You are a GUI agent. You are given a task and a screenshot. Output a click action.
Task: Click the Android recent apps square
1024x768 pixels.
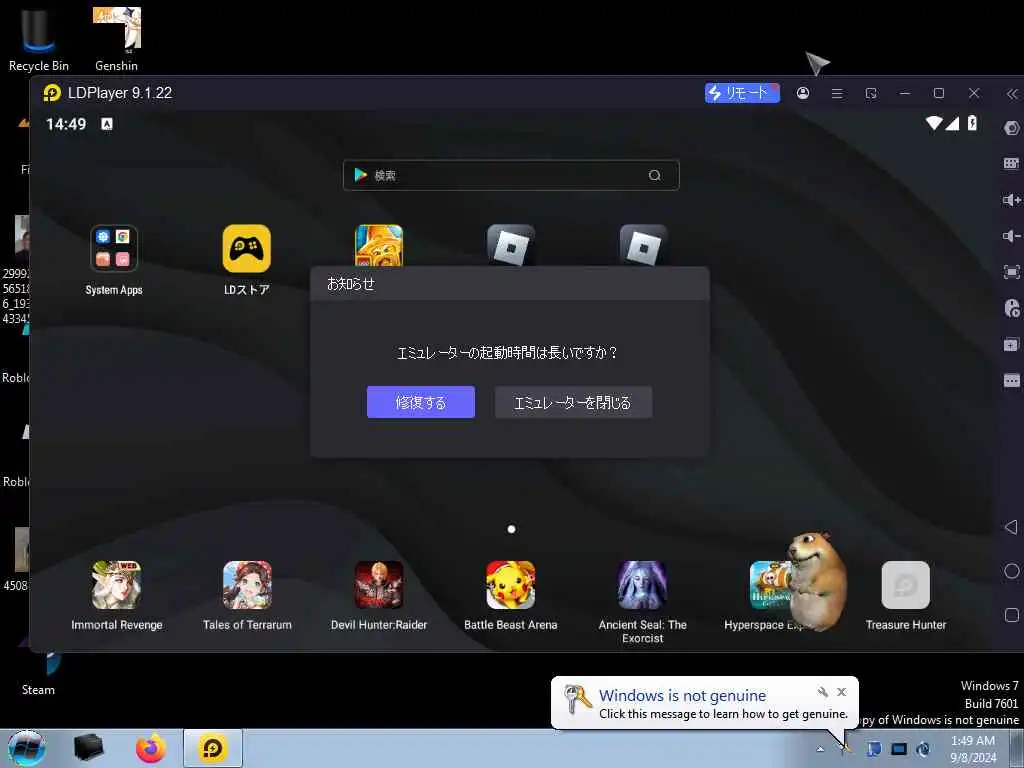coord(1012,615)
